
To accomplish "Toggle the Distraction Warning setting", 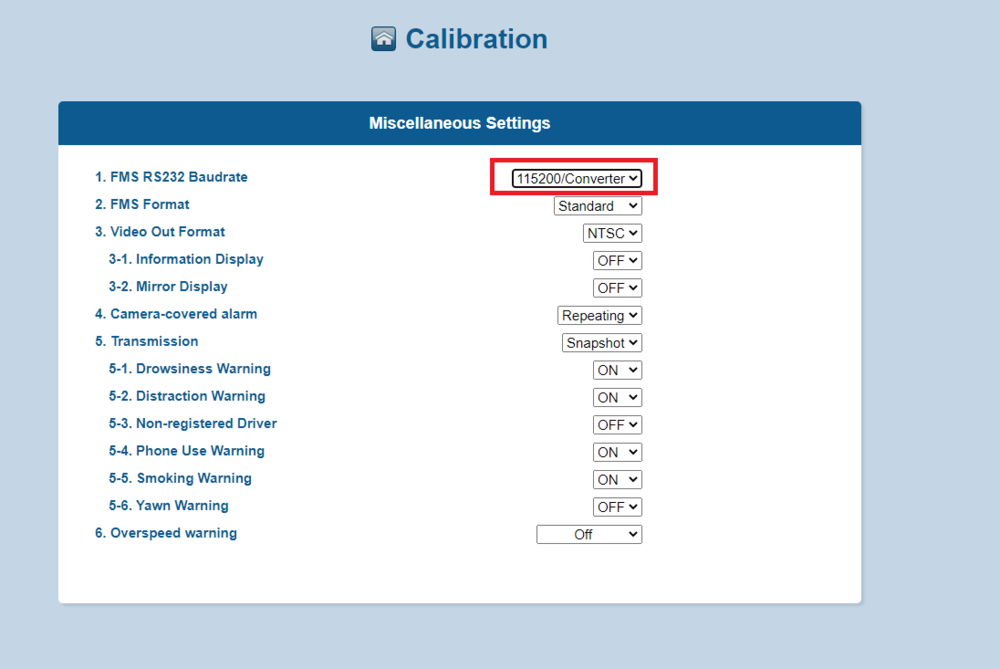I will point(617,397).
